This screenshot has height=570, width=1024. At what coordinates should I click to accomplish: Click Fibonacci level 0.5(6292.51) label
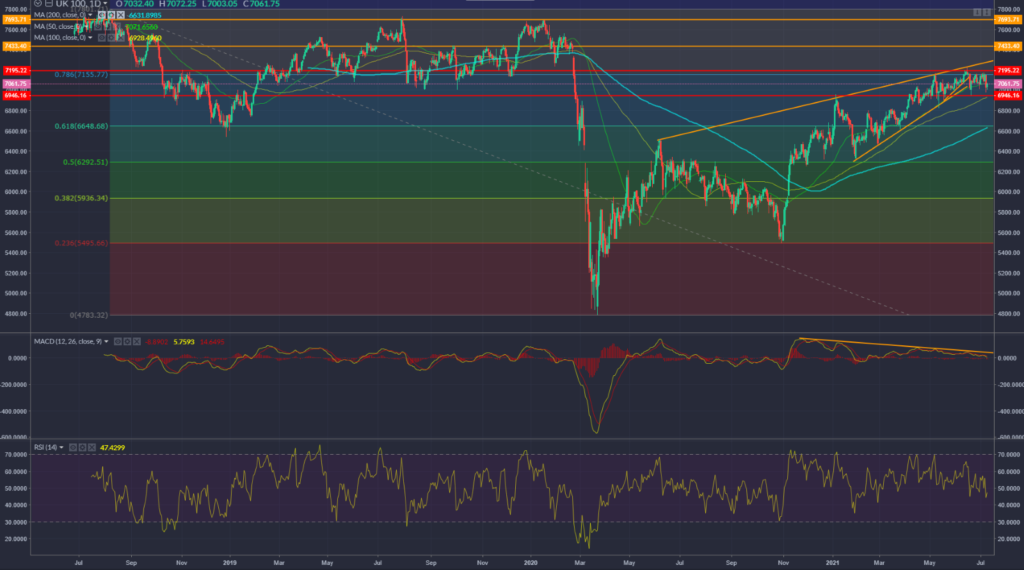(x=86, y=162)
